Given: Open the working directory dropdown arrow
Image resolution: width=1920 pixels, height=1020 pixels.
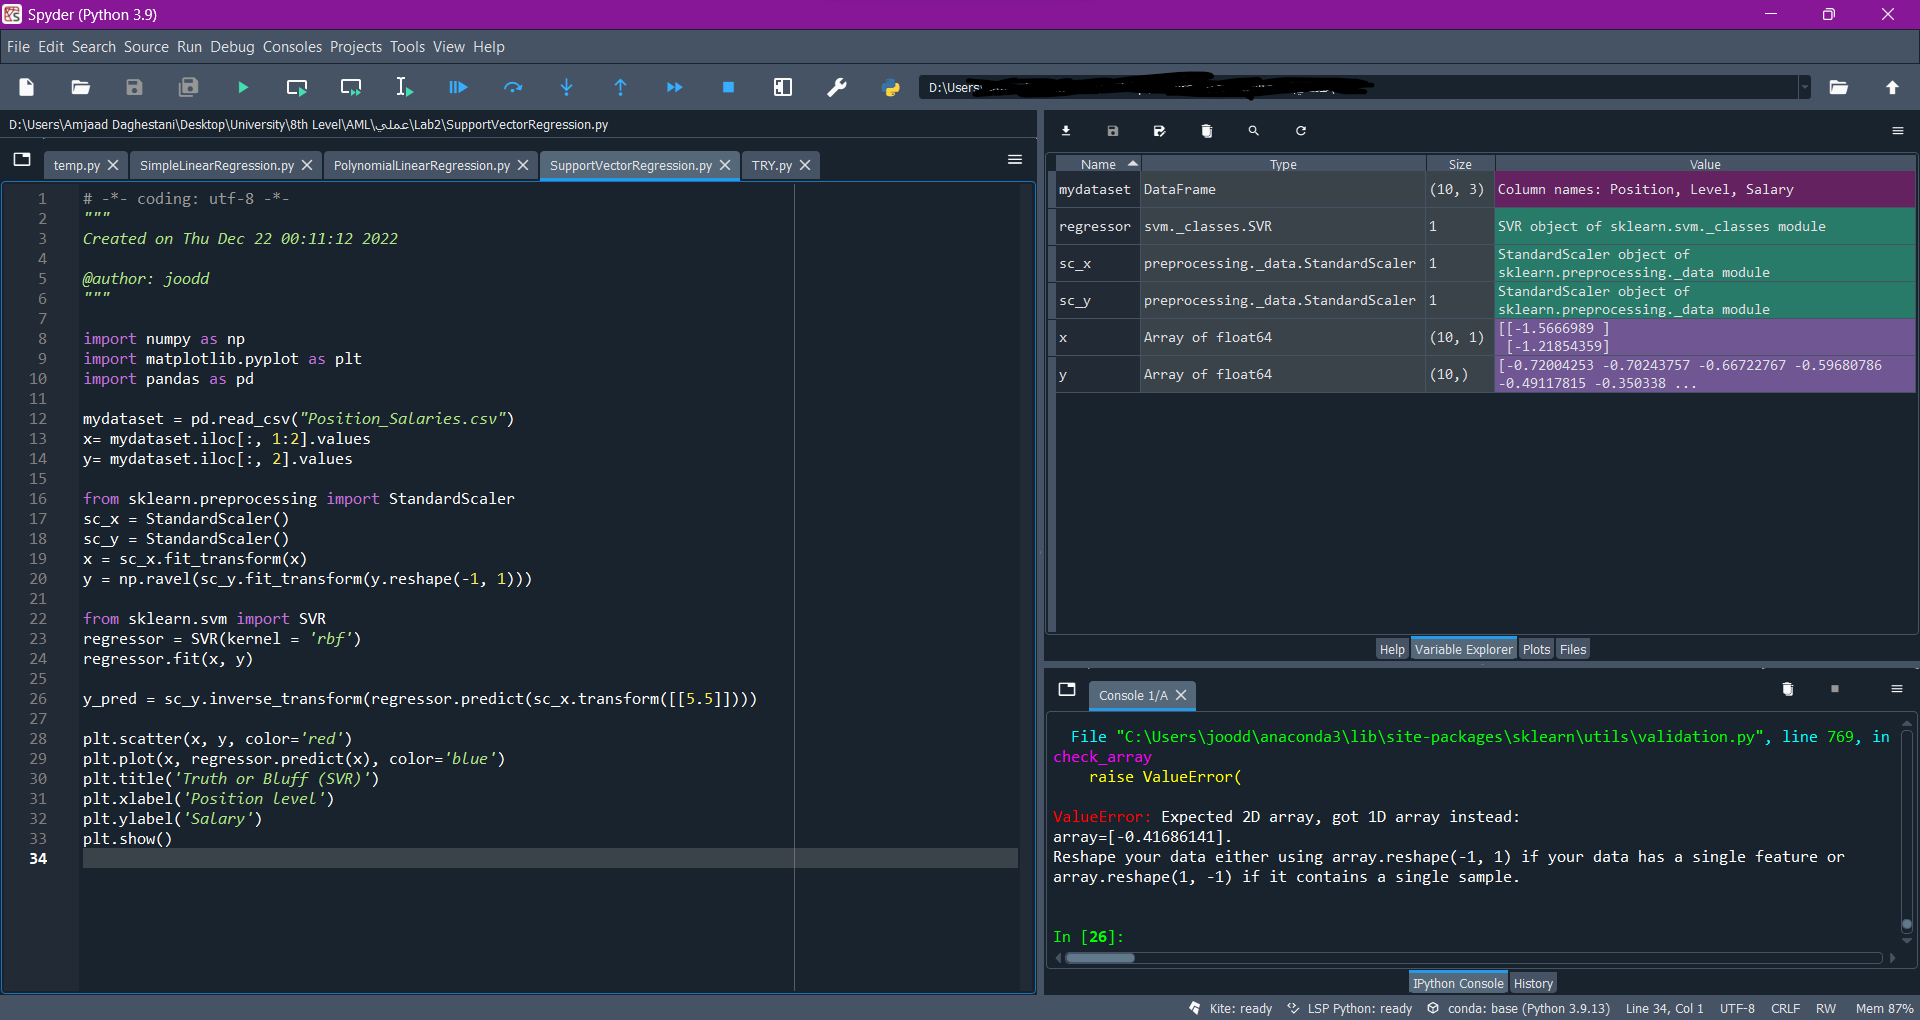Looking at the screenshot, I should pyautogui.click(x=1804, y=88).
